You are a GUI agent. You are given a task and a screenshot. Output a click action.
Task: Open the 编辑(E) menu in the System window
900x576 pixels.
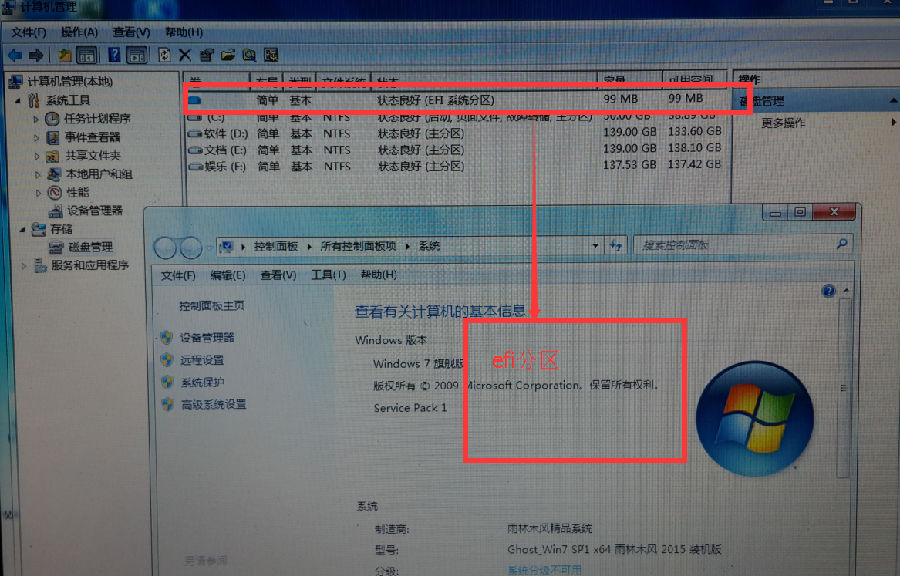coord(228,276)
